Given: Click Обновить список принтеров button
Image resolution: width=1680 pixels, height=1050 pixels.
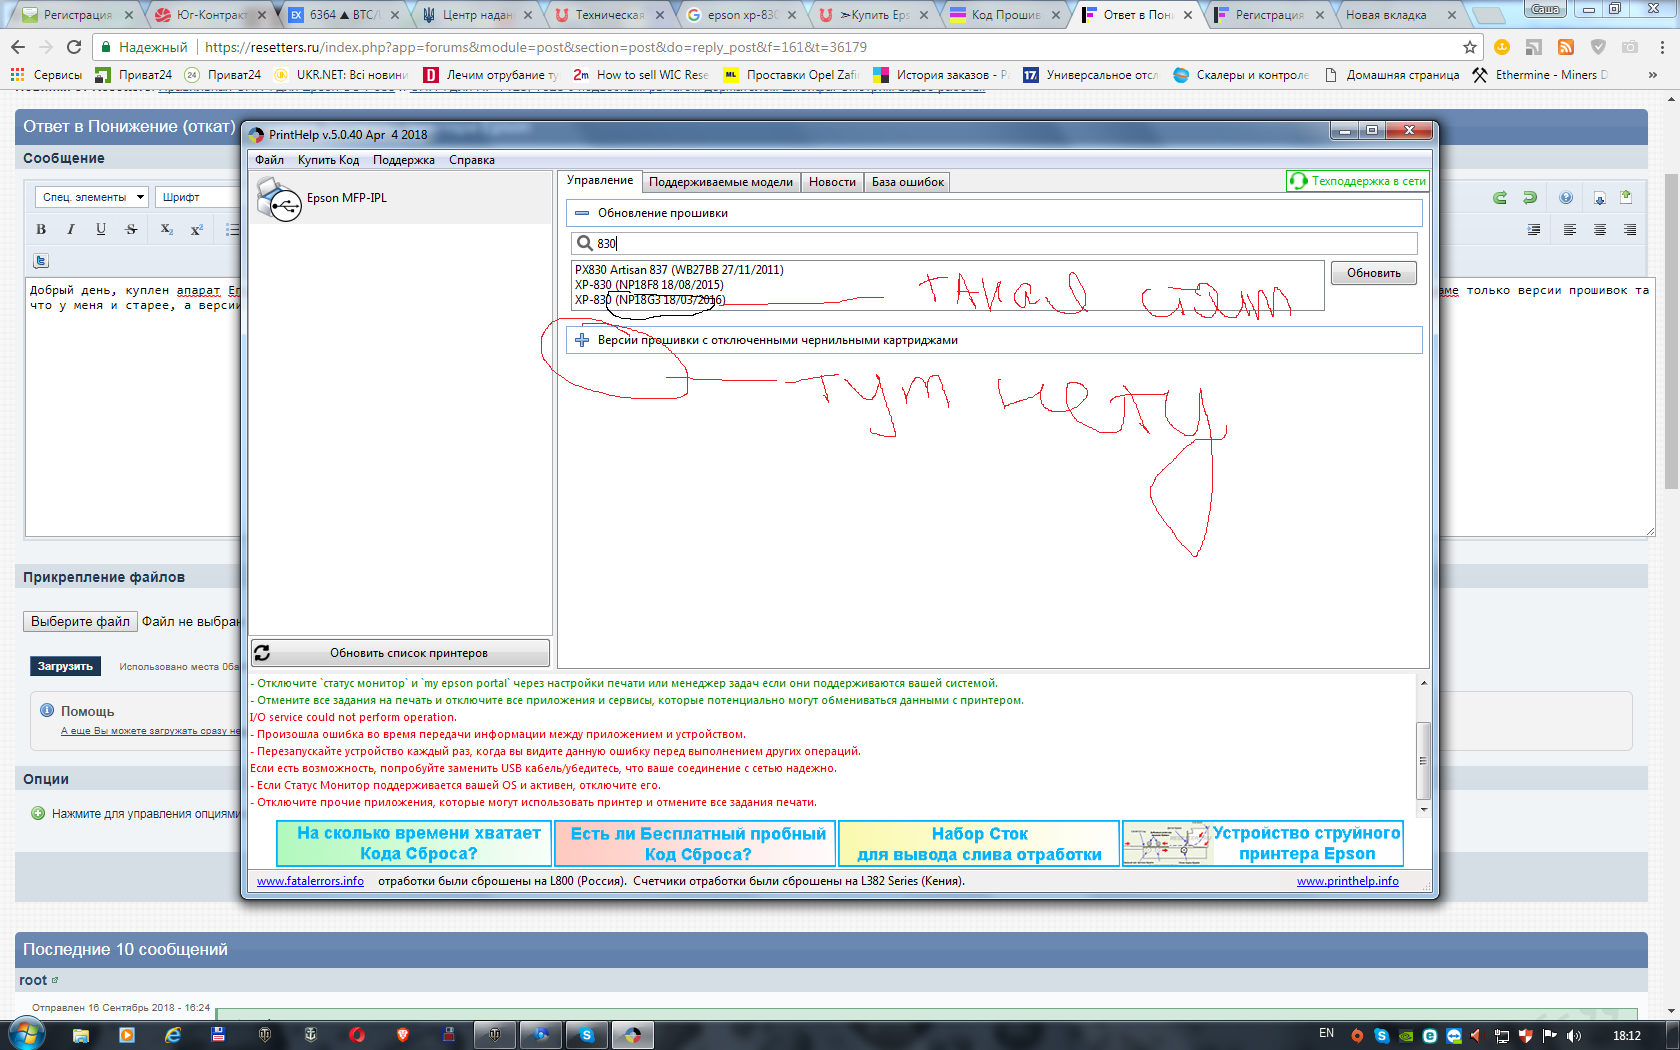Looking at the screenshot, I should [400, 653].
